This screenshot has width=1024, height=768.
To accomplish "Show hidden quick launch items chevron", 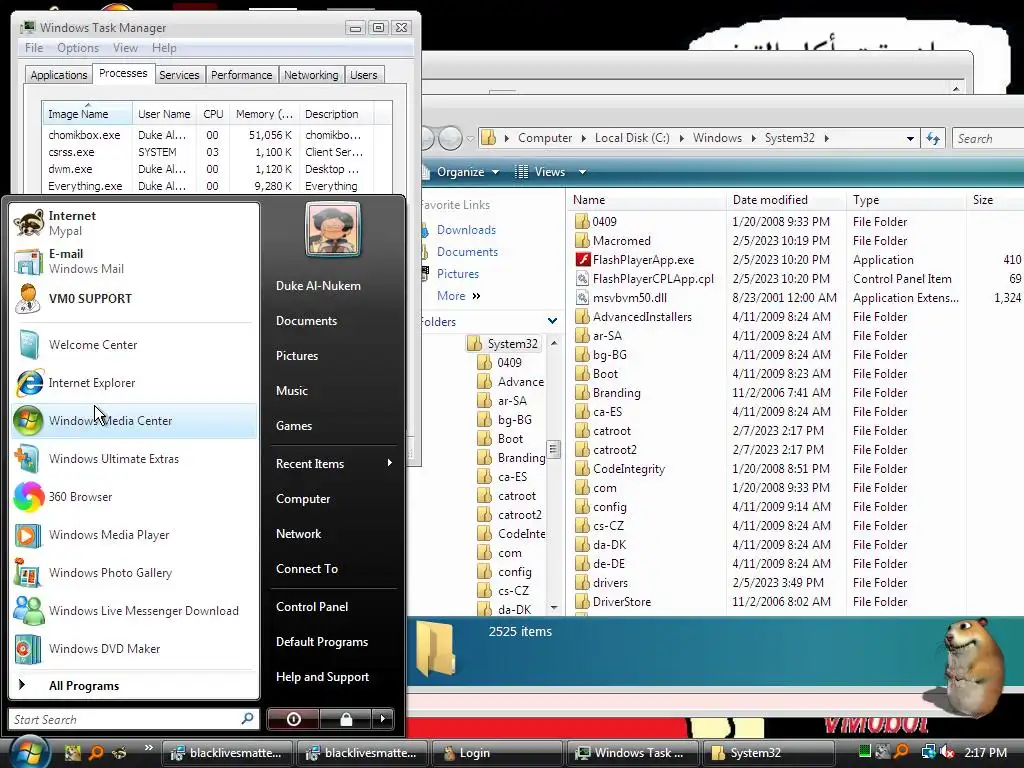I will (x=148, y=748).
